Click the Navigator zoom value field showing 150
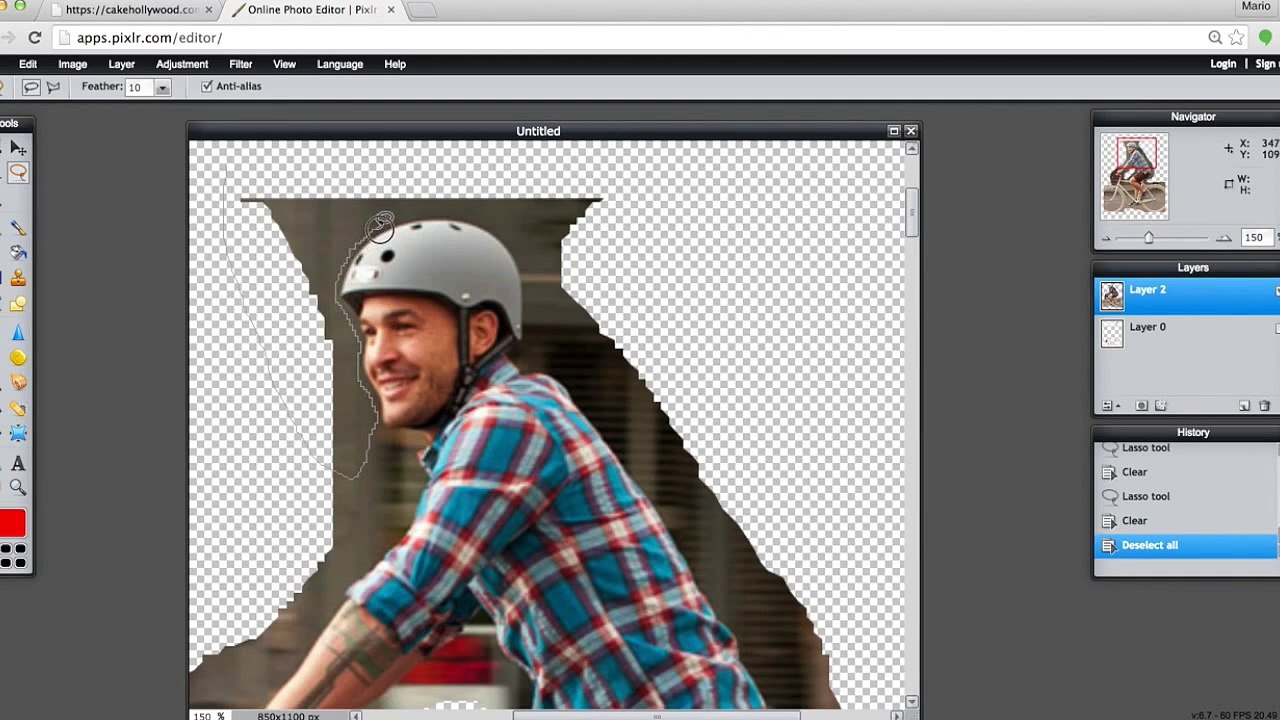This screenshot has width=1280, height=720. point(1256,238)
